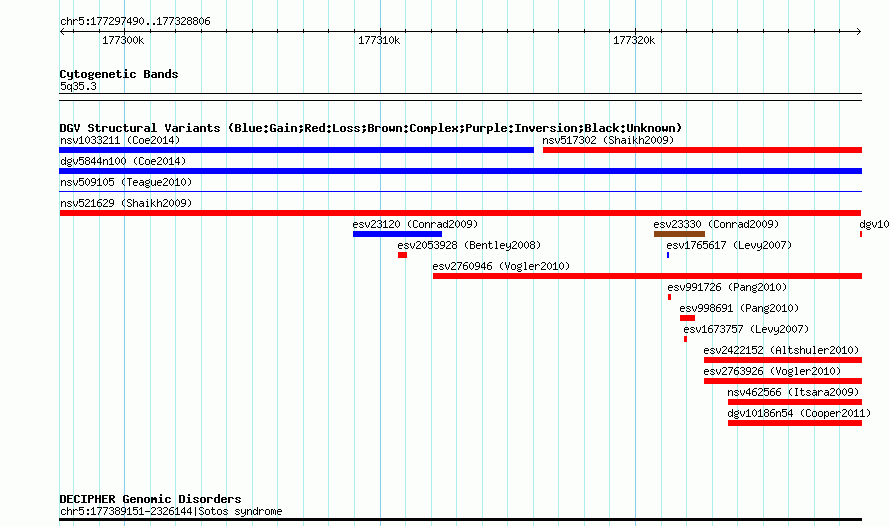This screenshot has width=890, height=526.
Task: Open the esv2760946 (Vogler2010) label
Action: [x=501, y=266]
